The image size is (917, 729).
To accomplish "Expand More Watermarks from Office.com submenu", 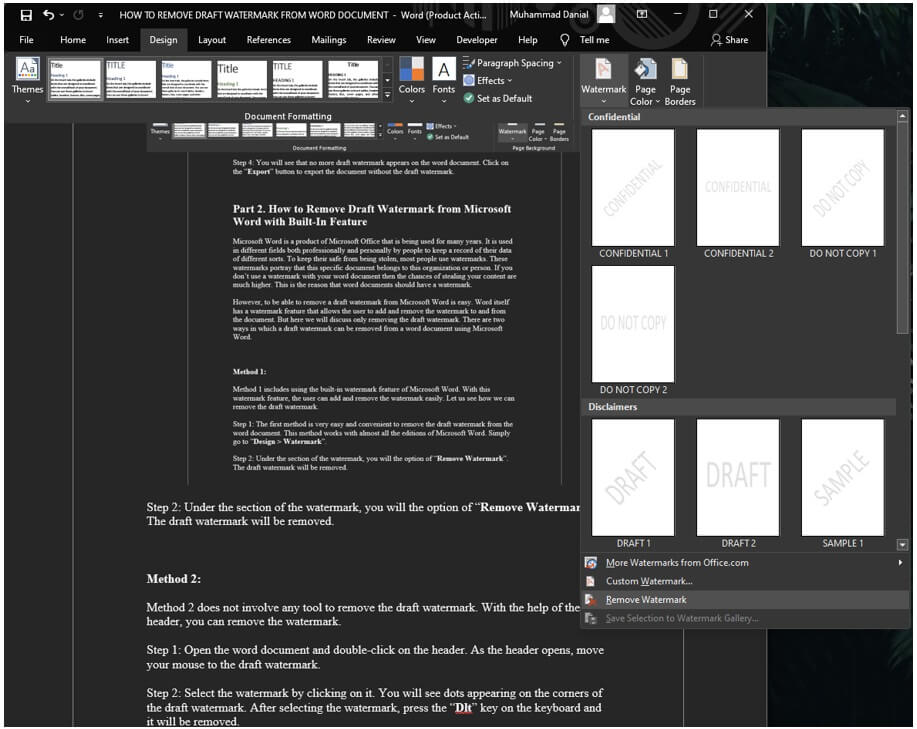I will point(700,564).
